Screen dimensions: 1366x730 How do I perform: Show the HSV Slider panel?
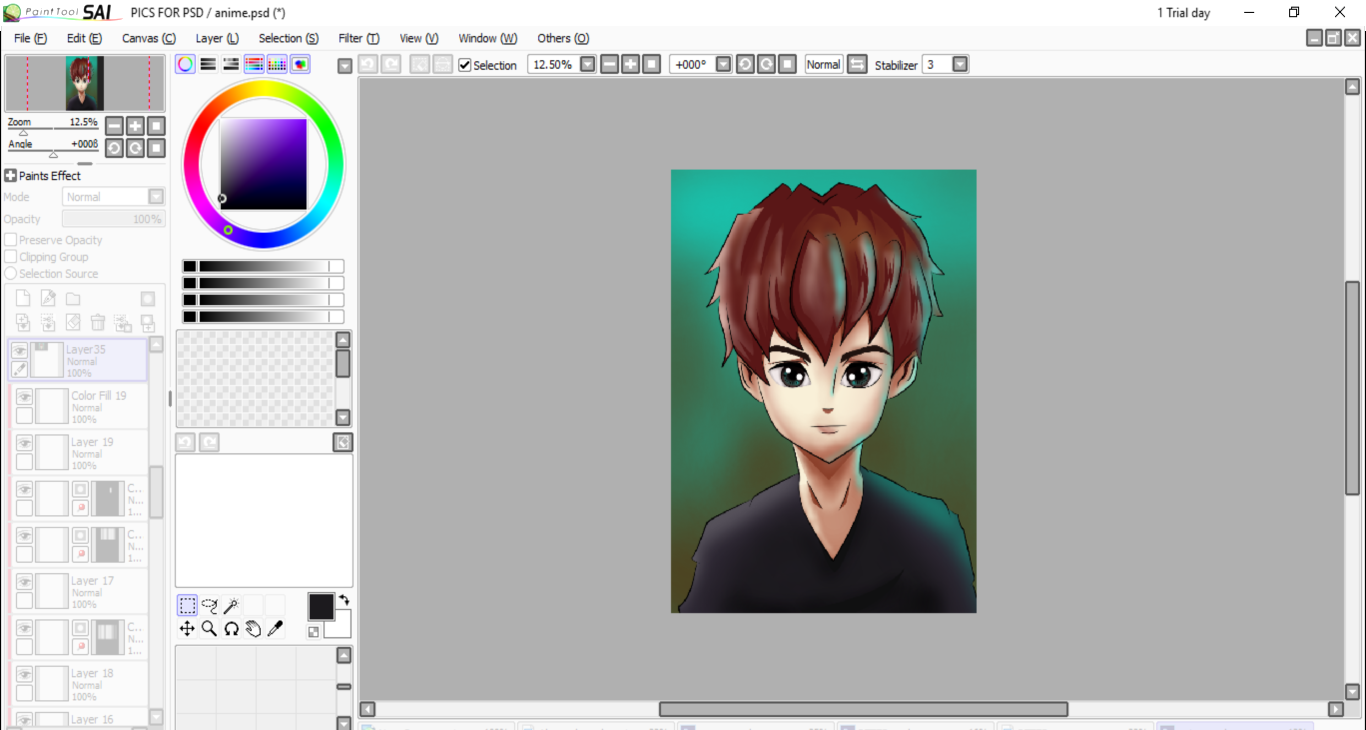pyautogui.click(x=231, y=64)
